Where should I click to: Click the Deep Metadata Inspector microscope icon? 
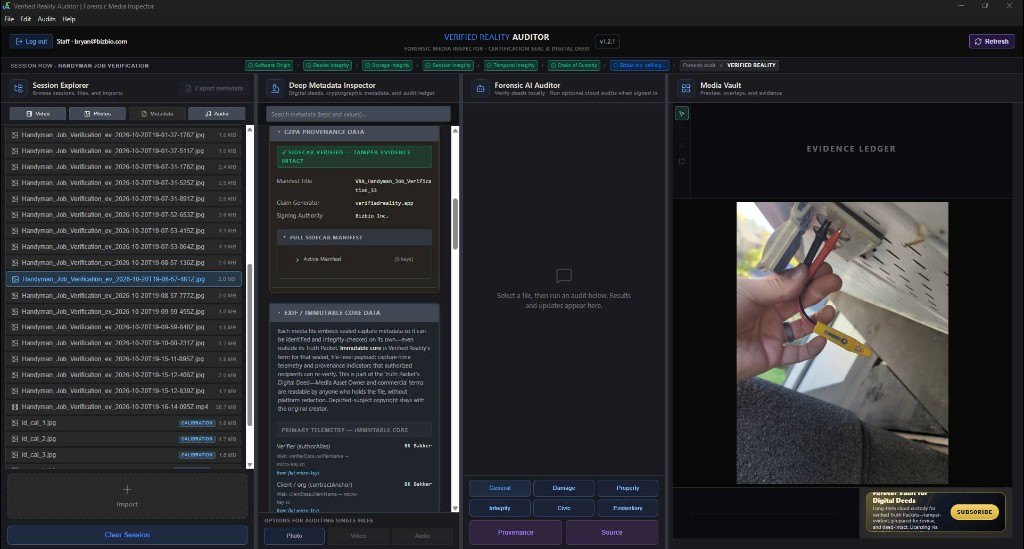275,88
